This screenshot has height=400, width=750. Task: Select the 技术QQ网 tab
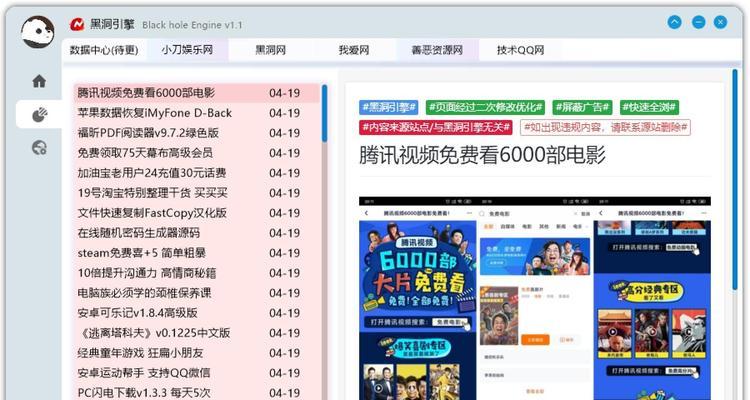[520, 50]
